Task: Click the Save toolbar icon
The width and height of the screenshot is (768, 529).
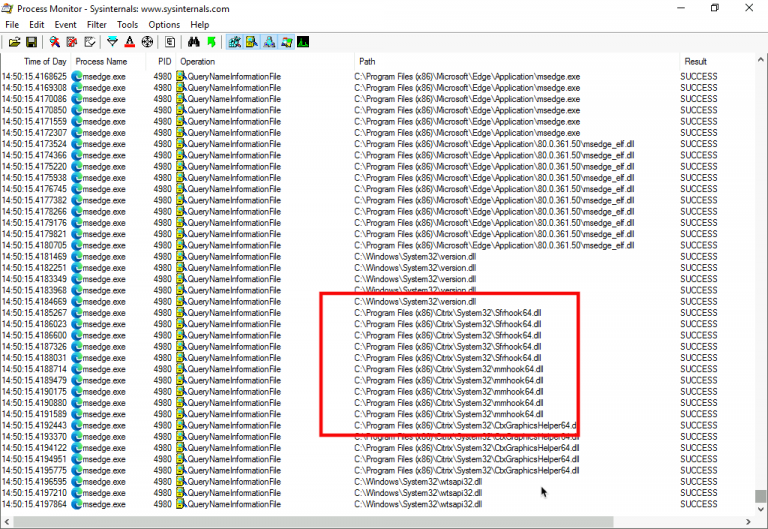Action: 31,42
